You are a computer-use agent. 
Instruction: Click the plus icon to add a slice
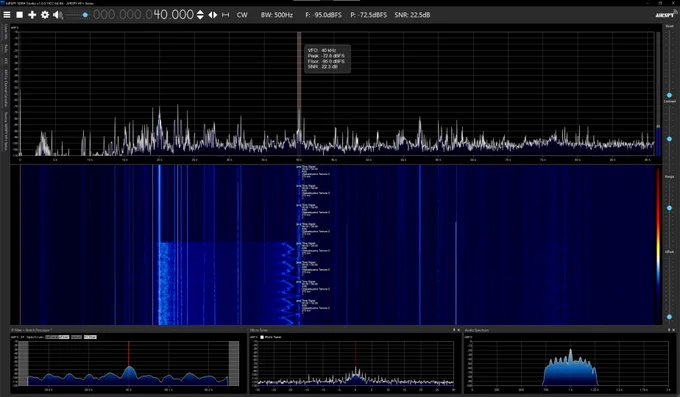[x=32, y=15]
